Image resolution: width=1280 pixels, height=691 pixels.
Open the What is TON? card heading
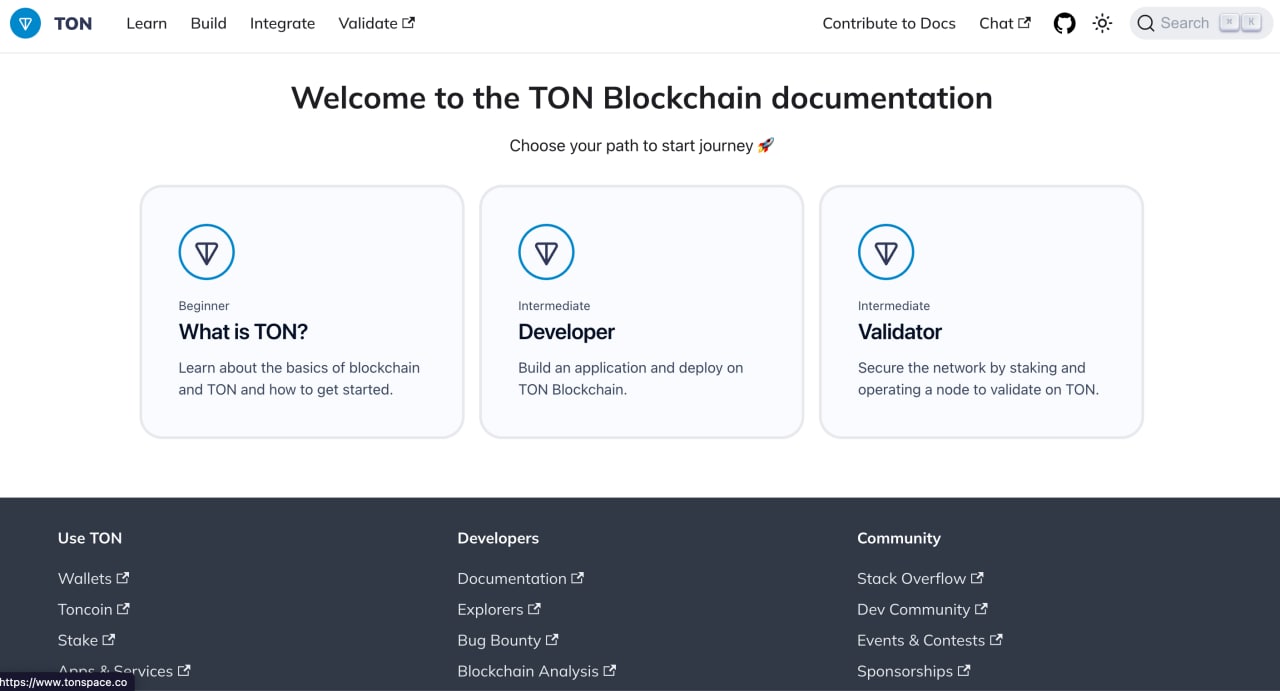243,332
